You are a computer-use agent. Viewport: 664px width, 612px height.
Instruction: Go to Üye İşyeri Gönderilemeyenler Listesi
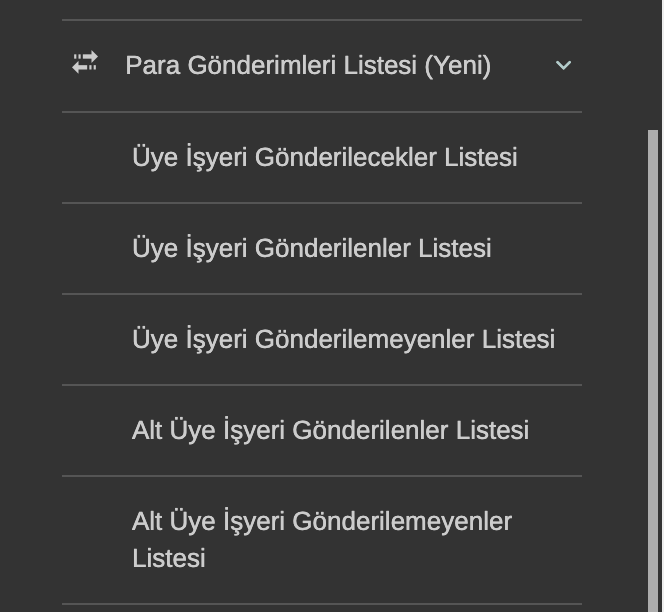click(343, 340)
